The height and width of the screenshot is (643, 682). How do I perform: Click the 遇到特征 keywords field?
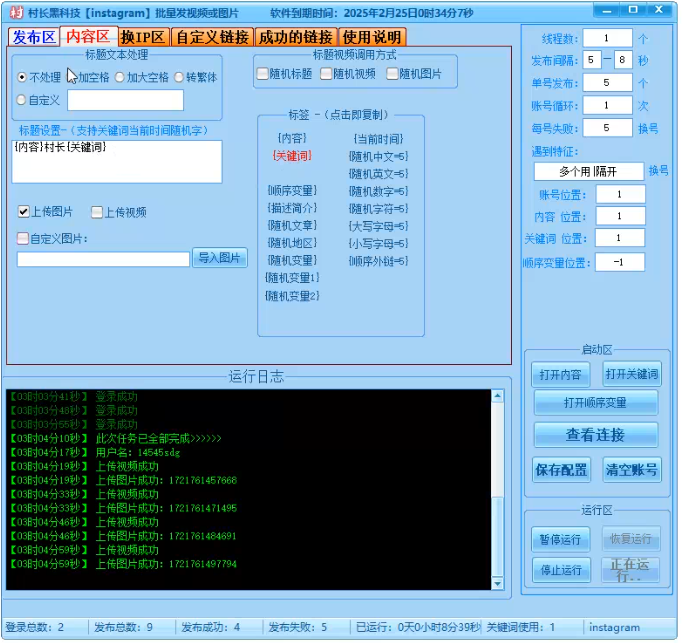coord(589,171)
